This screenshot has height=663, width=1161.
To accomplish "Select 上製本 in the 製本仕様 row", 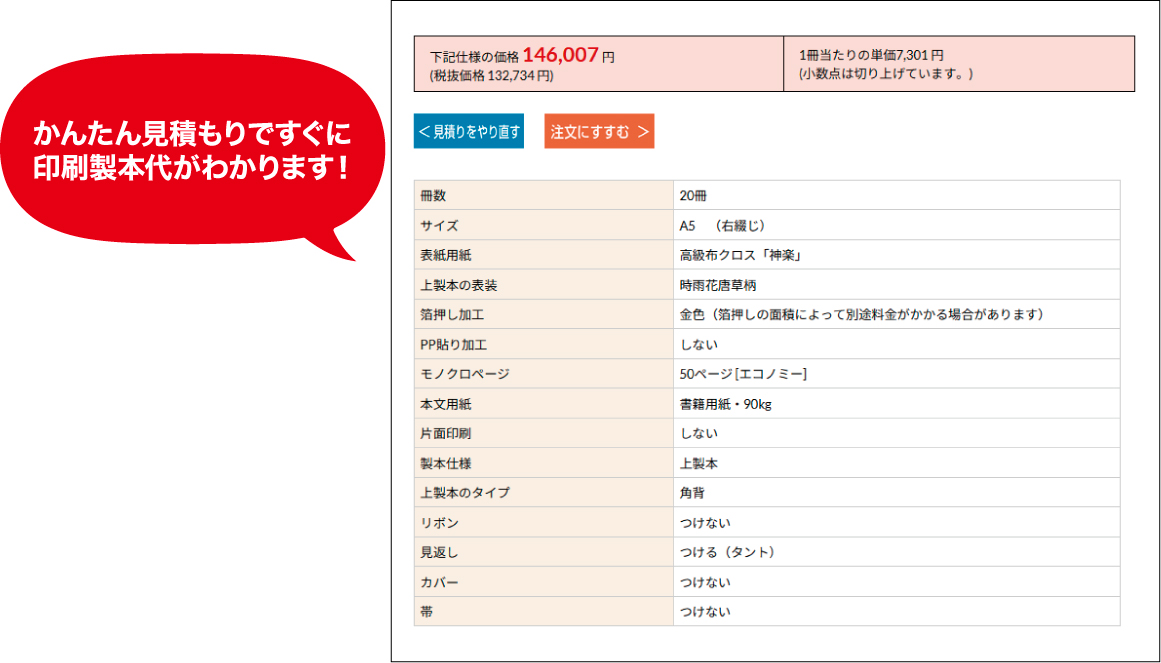I will pyautogui.click(x=698, y=463).
